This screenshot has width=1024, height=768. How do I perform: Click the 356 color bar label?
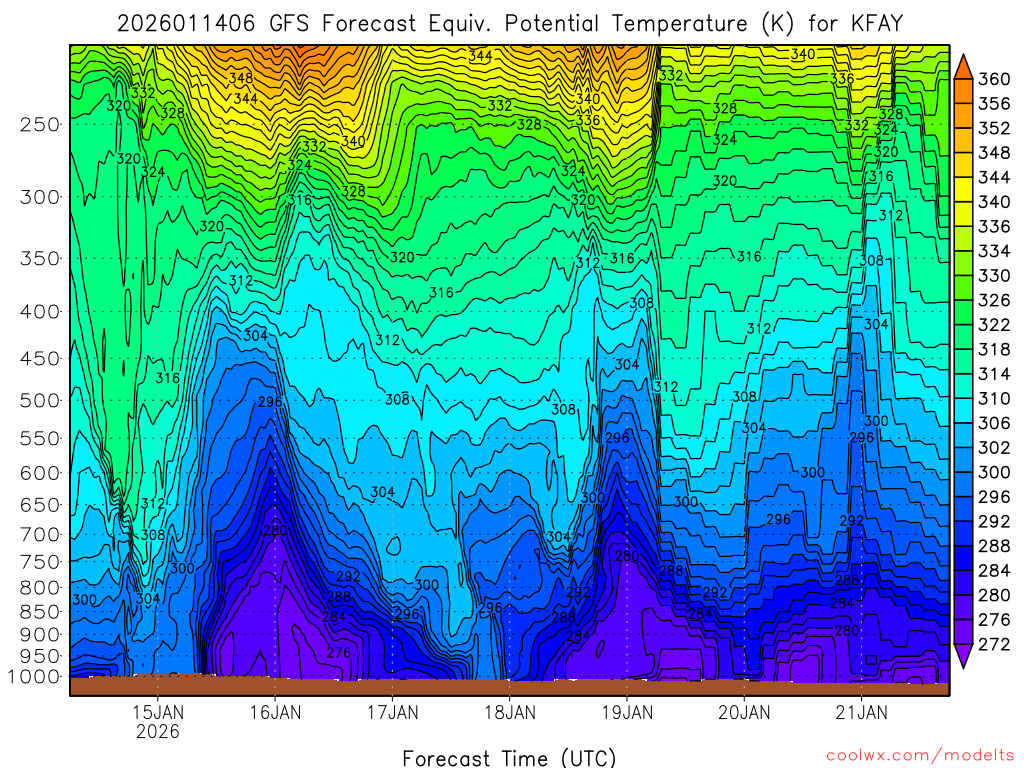coord(994,104)
